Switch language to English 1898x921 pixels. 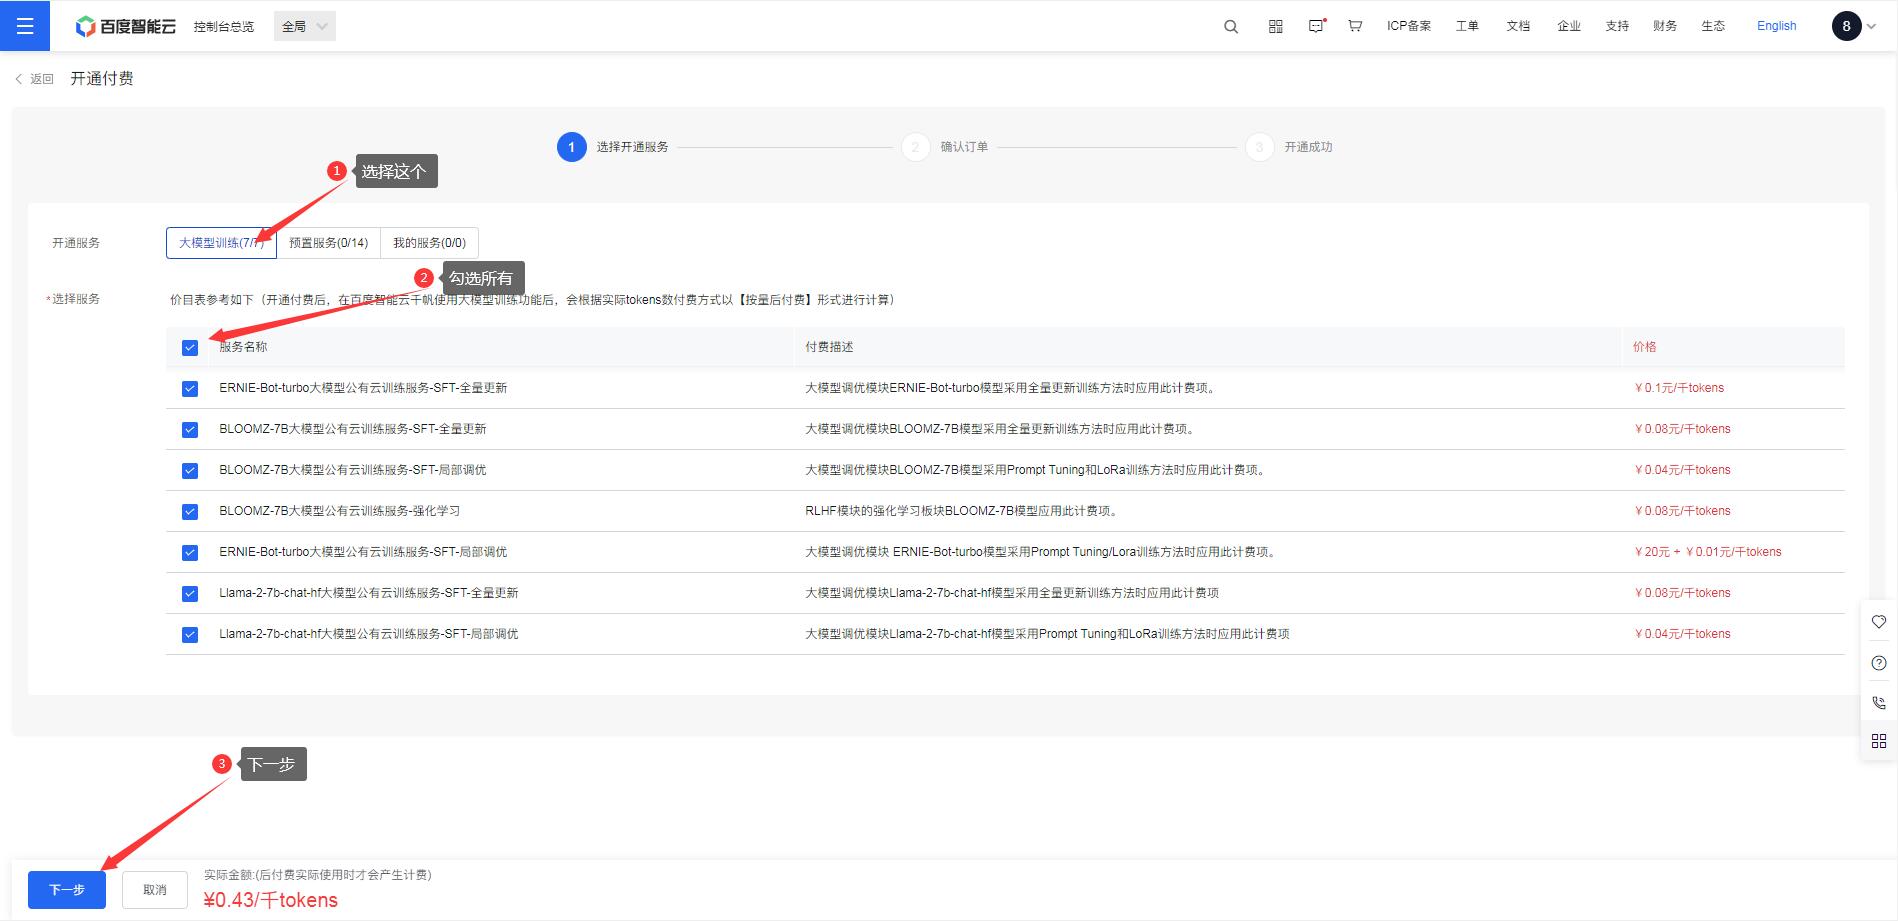(1777, 26)
